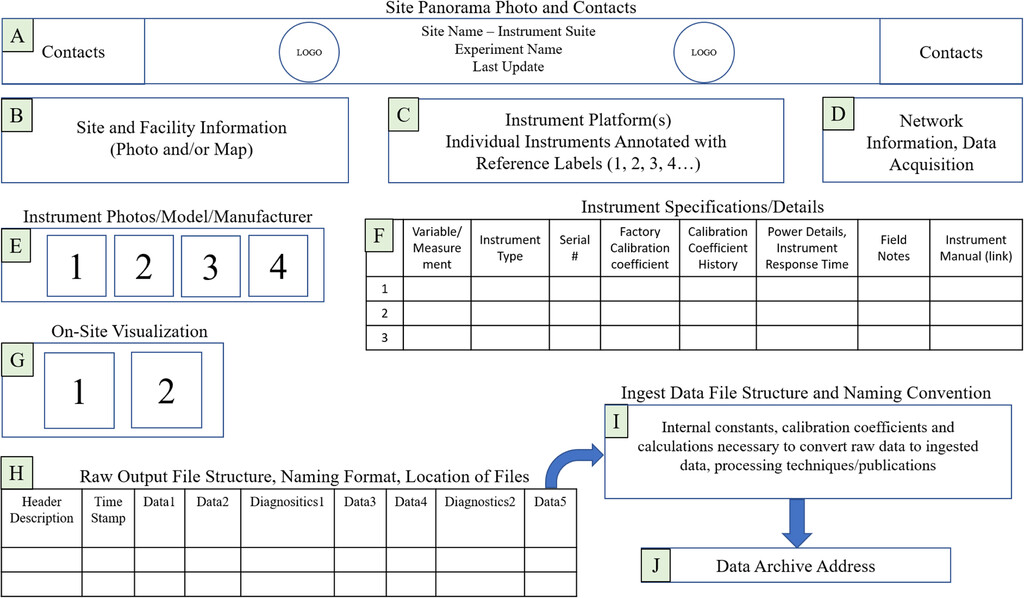Click the 'Instrument Manual (link)' column header
This screenshot has width=1024, height=598.
tap(976, 248)
